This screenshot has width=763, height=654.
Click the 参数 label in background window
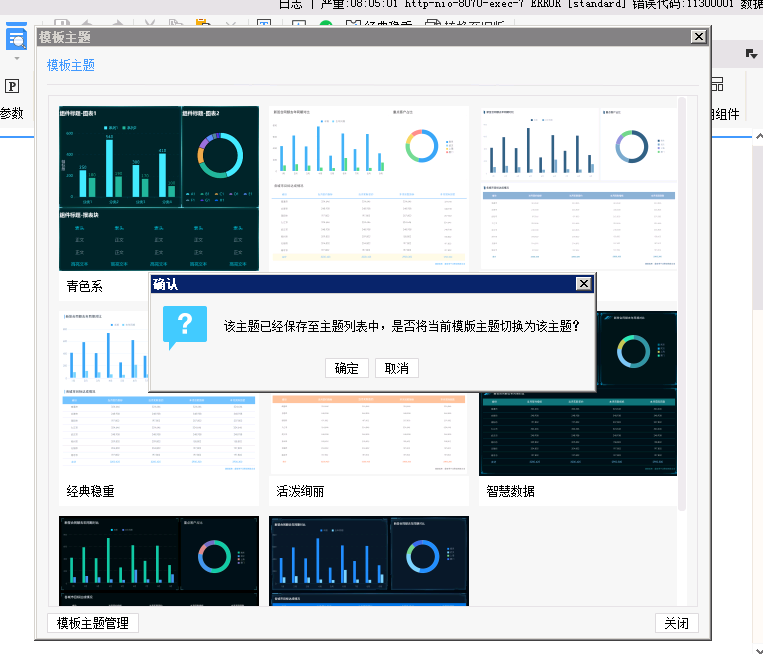[x=12, y=113]
